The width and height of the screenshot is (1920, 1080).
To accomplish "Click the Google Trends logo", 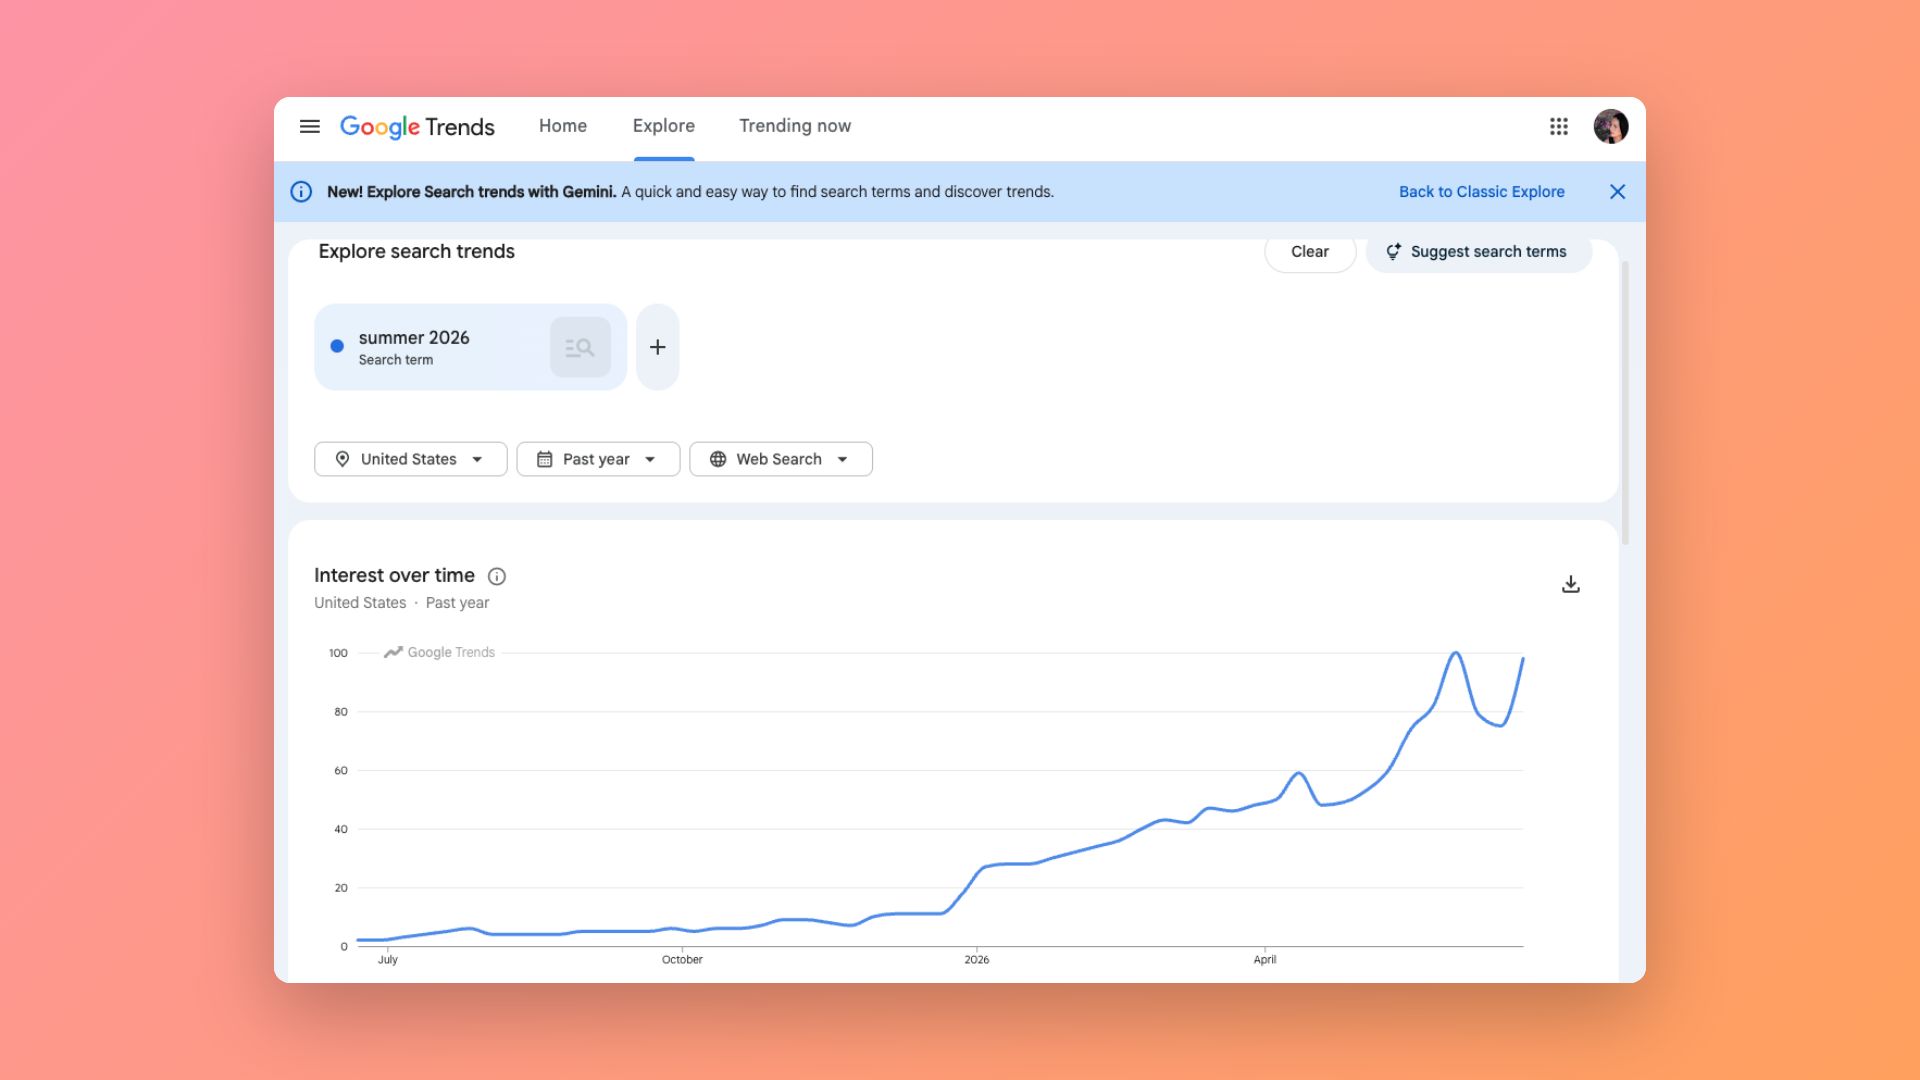I will (x=417, y=127).
